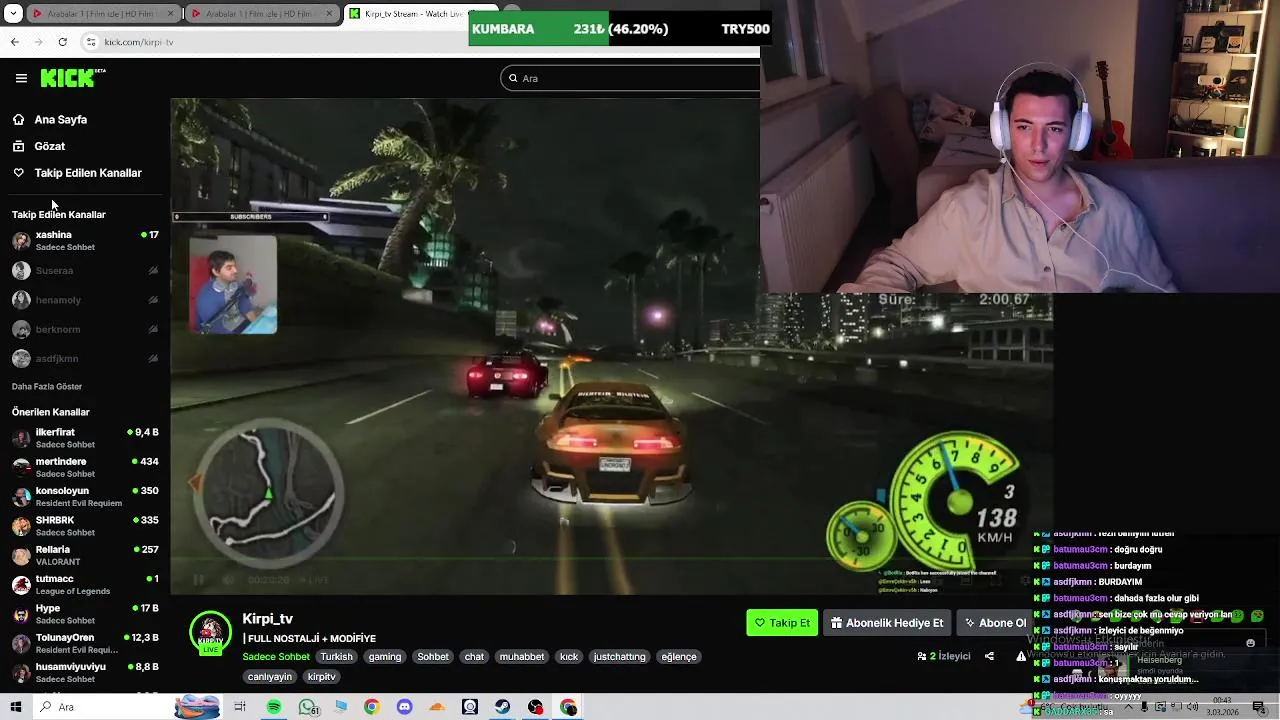Select the Turkish tag
This screenshot has height=720, width=1280.
tap(336, 657)
